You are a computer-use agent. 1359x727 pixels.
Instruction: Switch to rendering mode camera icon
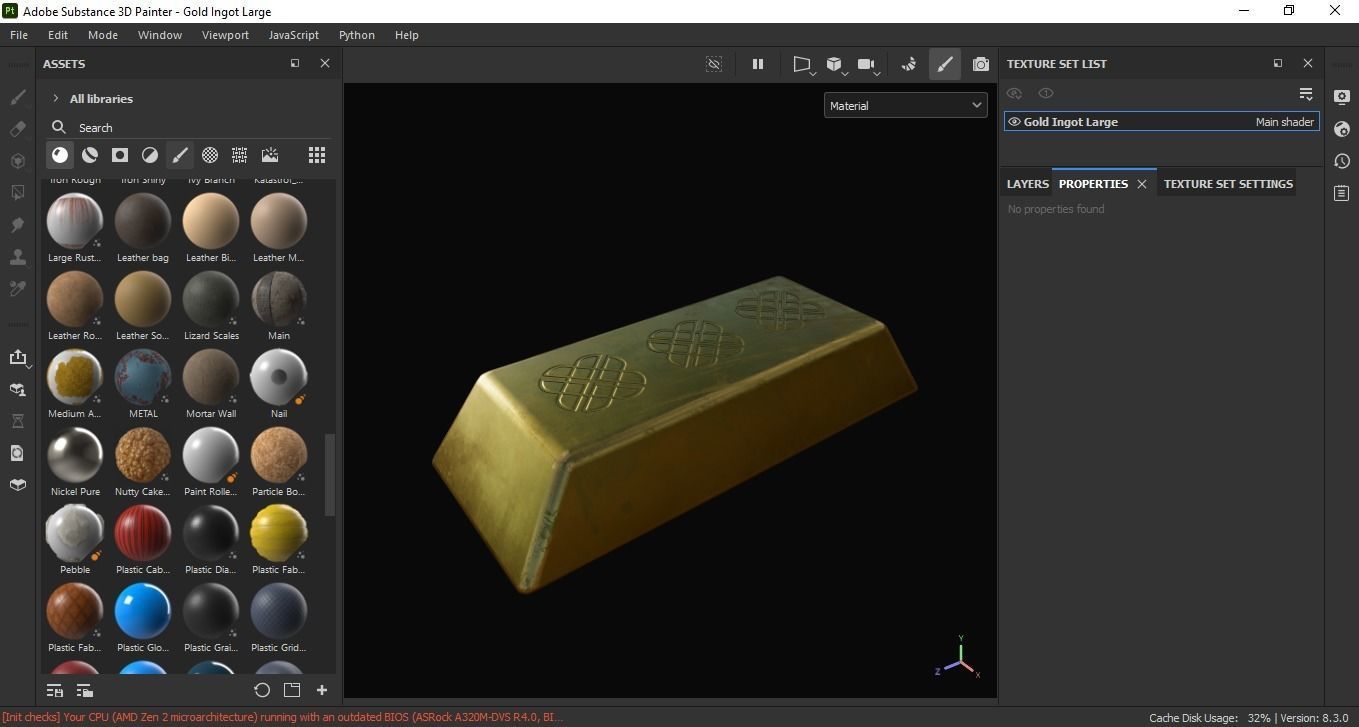point(980,64)
